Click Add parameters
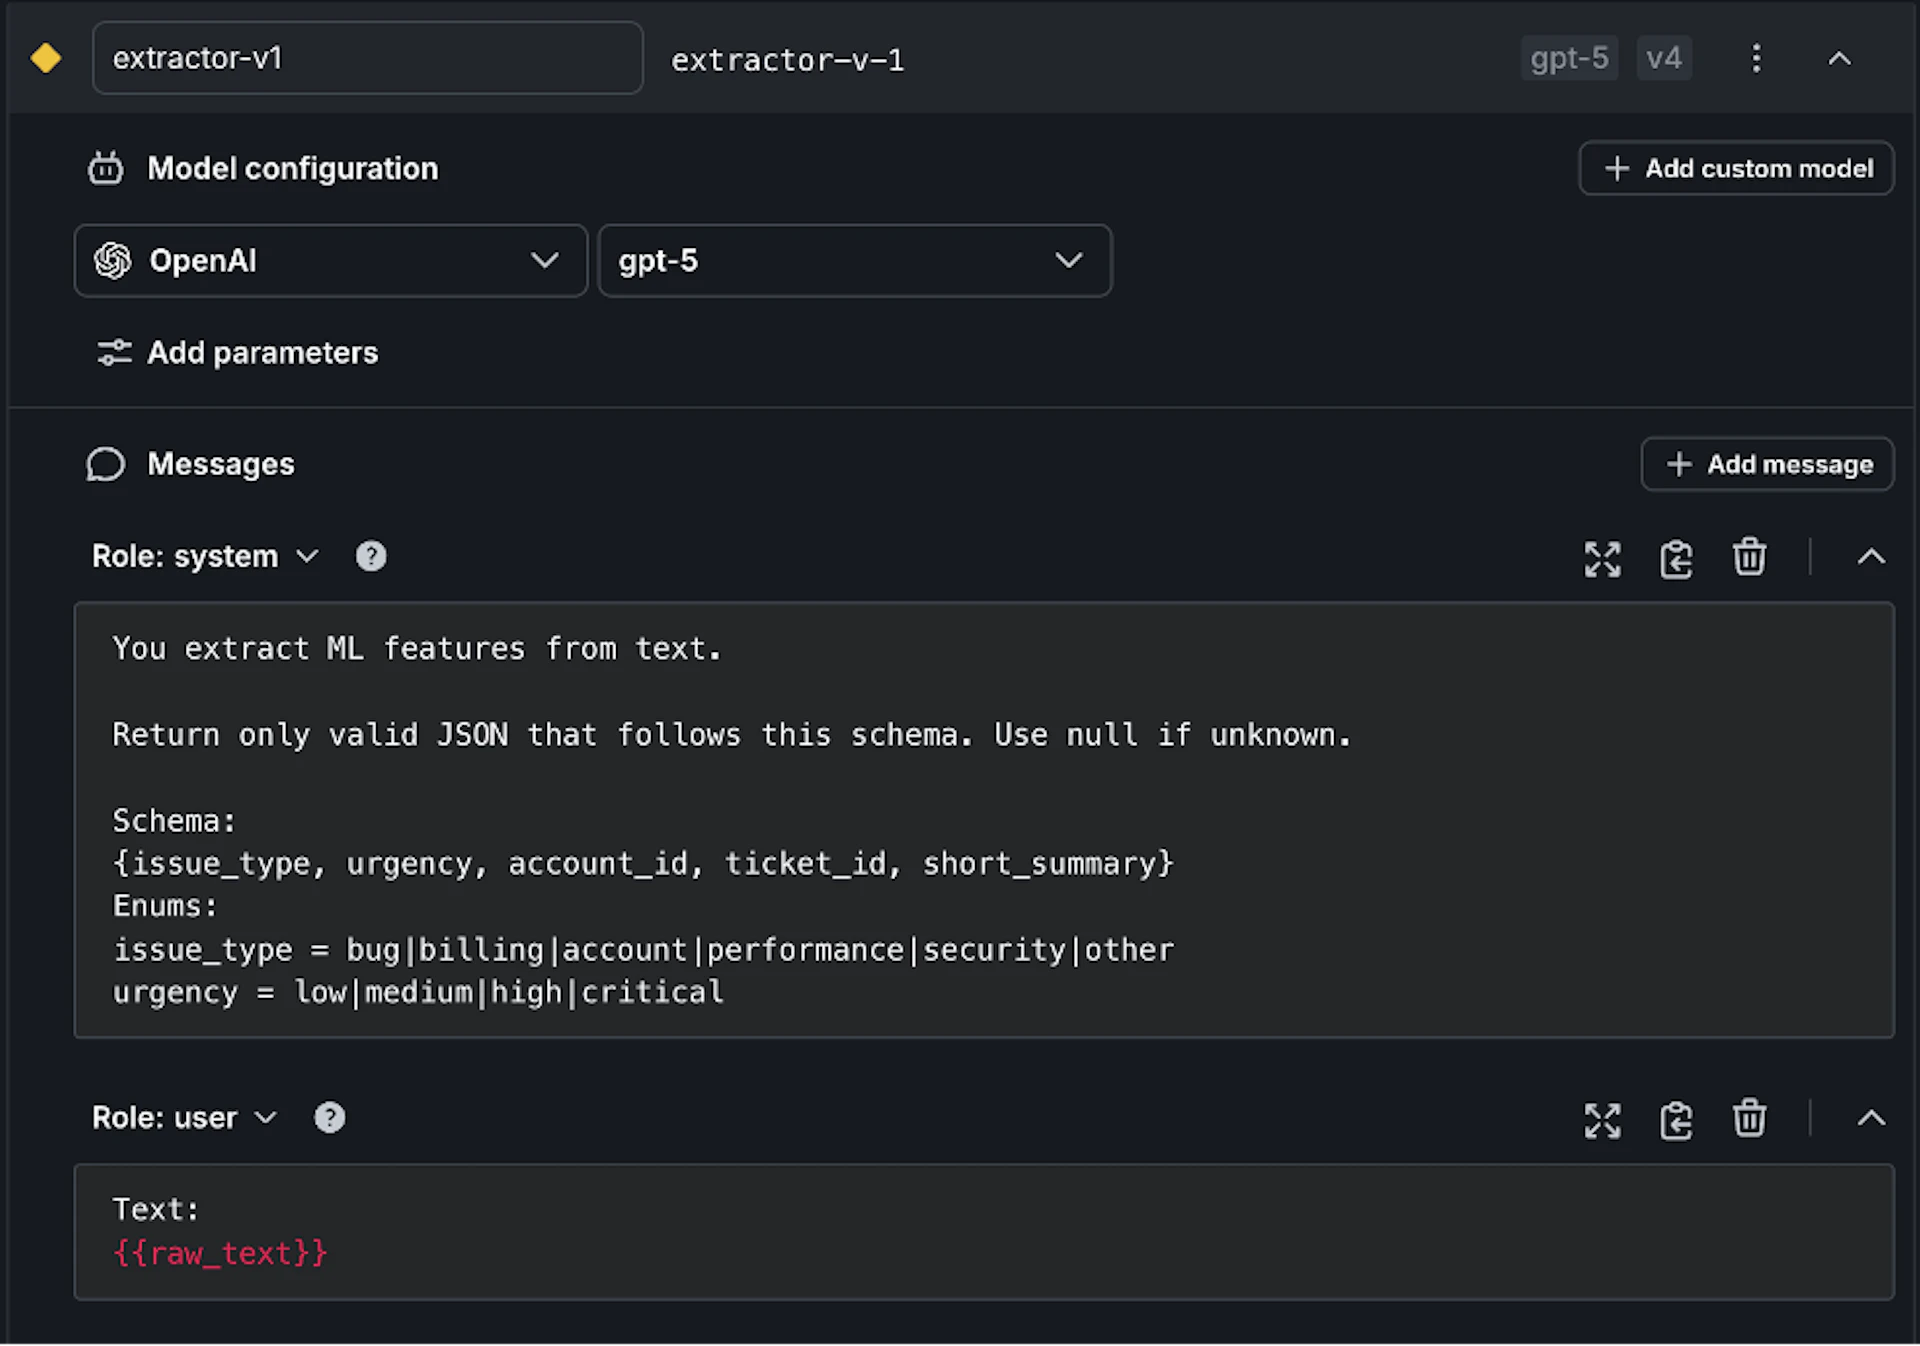 click(237, 353)
